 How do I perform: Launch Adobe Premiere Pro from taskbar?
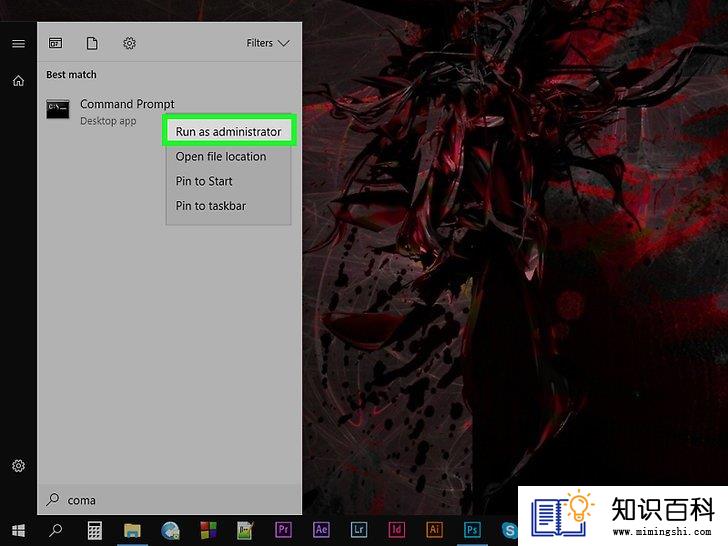point(283,530)
